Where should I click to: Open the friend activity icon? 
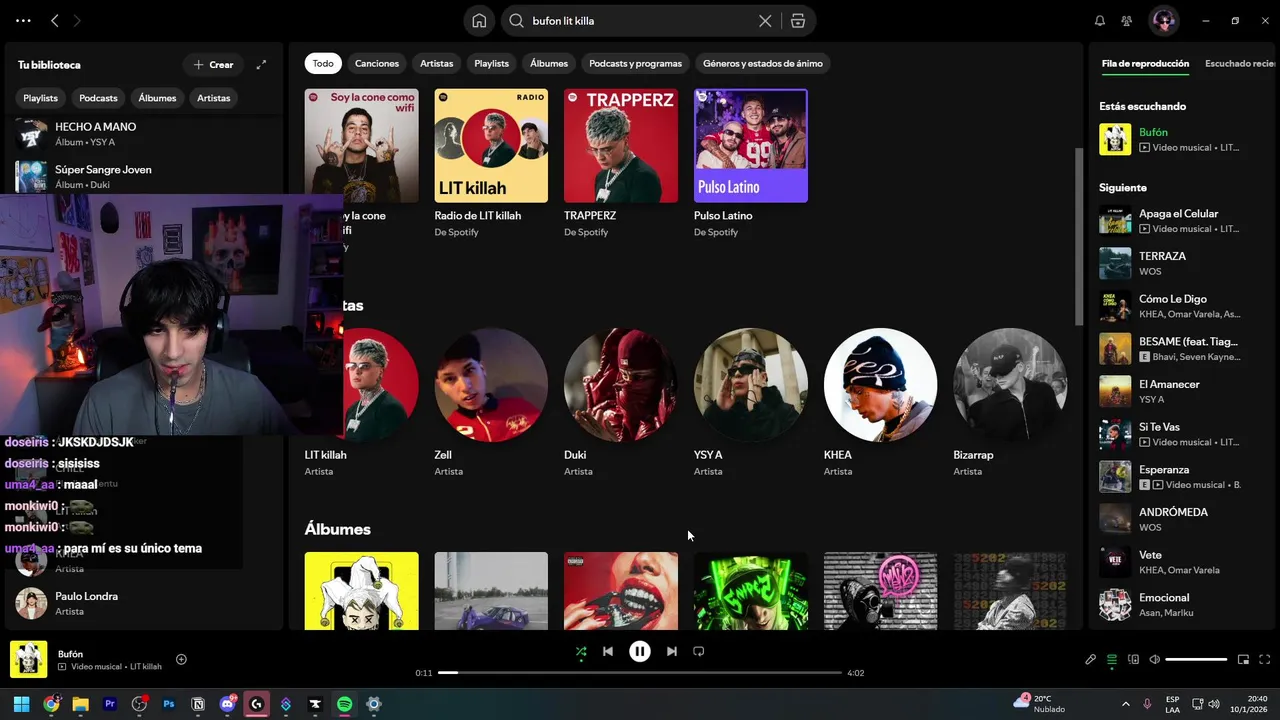click(x=1127, y=21)
